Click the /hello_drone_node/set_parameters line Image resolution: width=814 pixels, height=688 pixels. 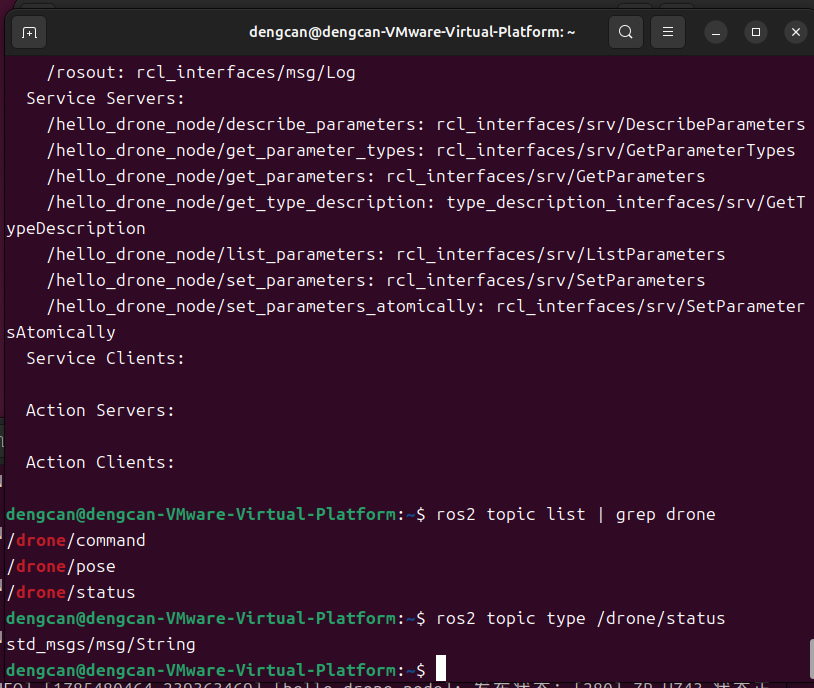[x=376, y=280]
